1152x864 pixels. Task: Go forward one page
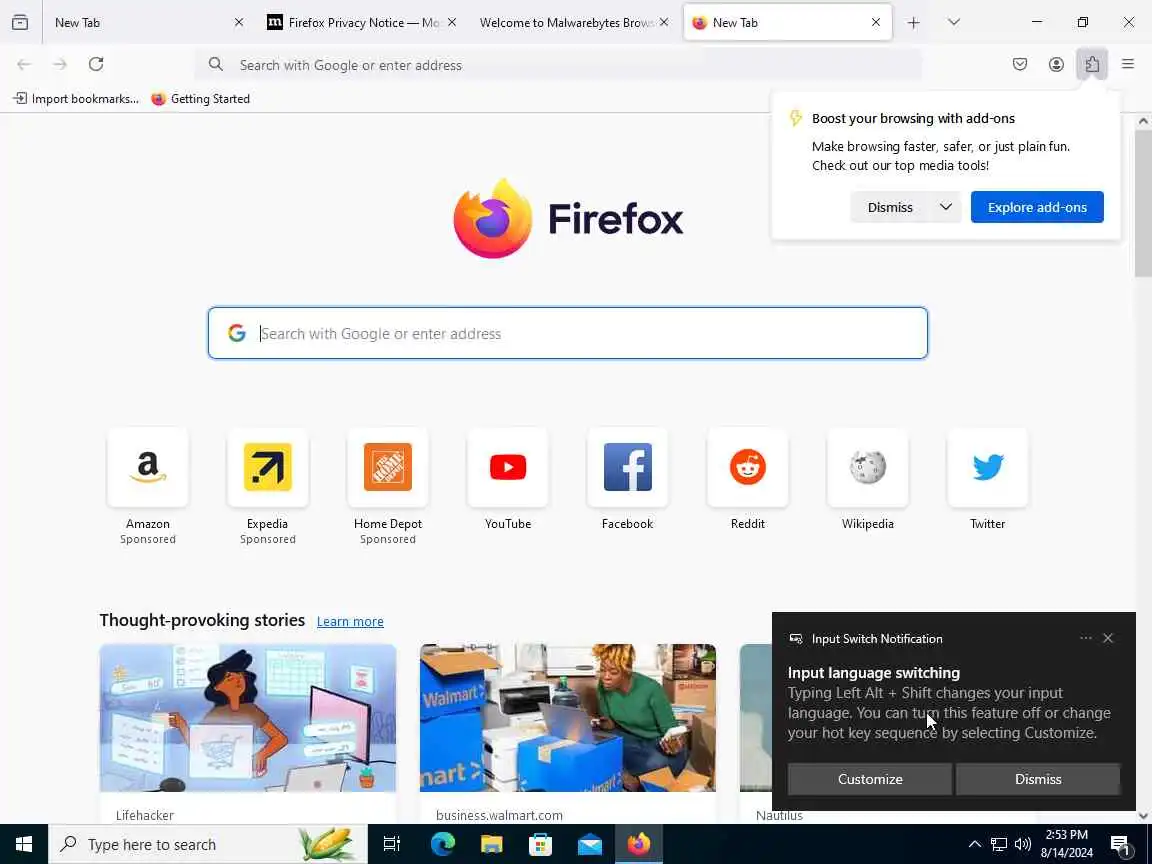coord(60,64)
